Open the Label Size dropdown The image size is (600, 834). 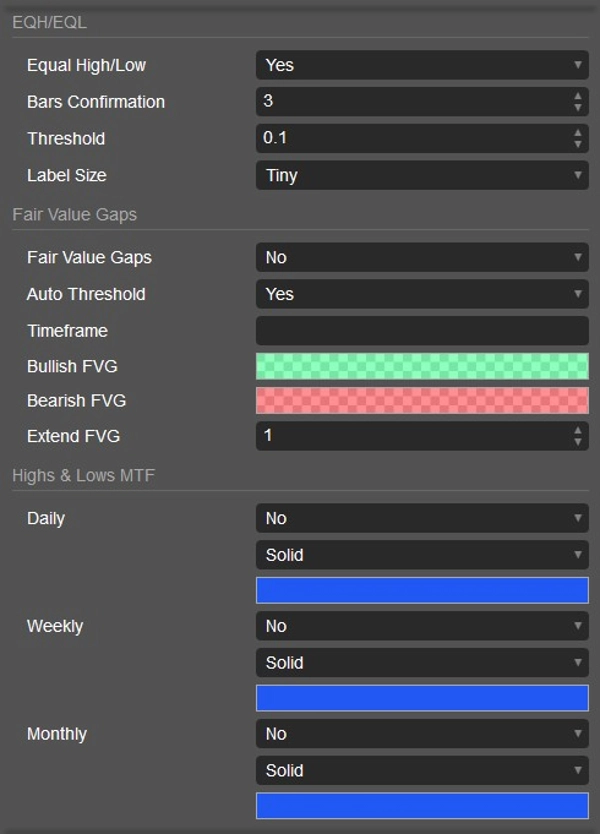coord(422,175)
